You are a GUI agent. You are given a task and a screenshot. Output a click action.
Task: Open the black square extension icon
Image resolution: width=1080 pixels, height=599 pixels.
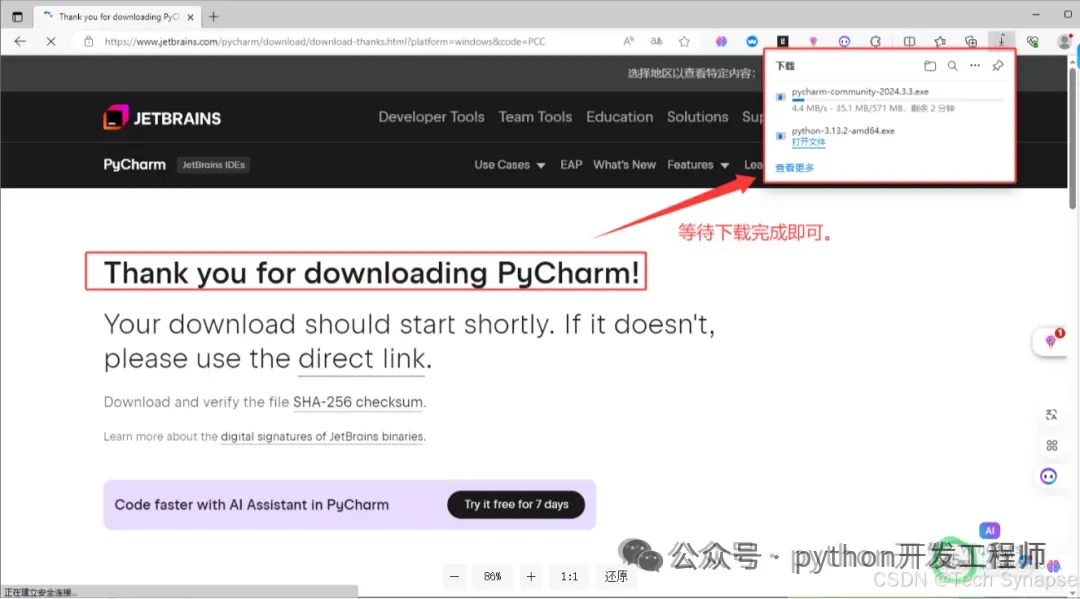(x=783, y=41)
